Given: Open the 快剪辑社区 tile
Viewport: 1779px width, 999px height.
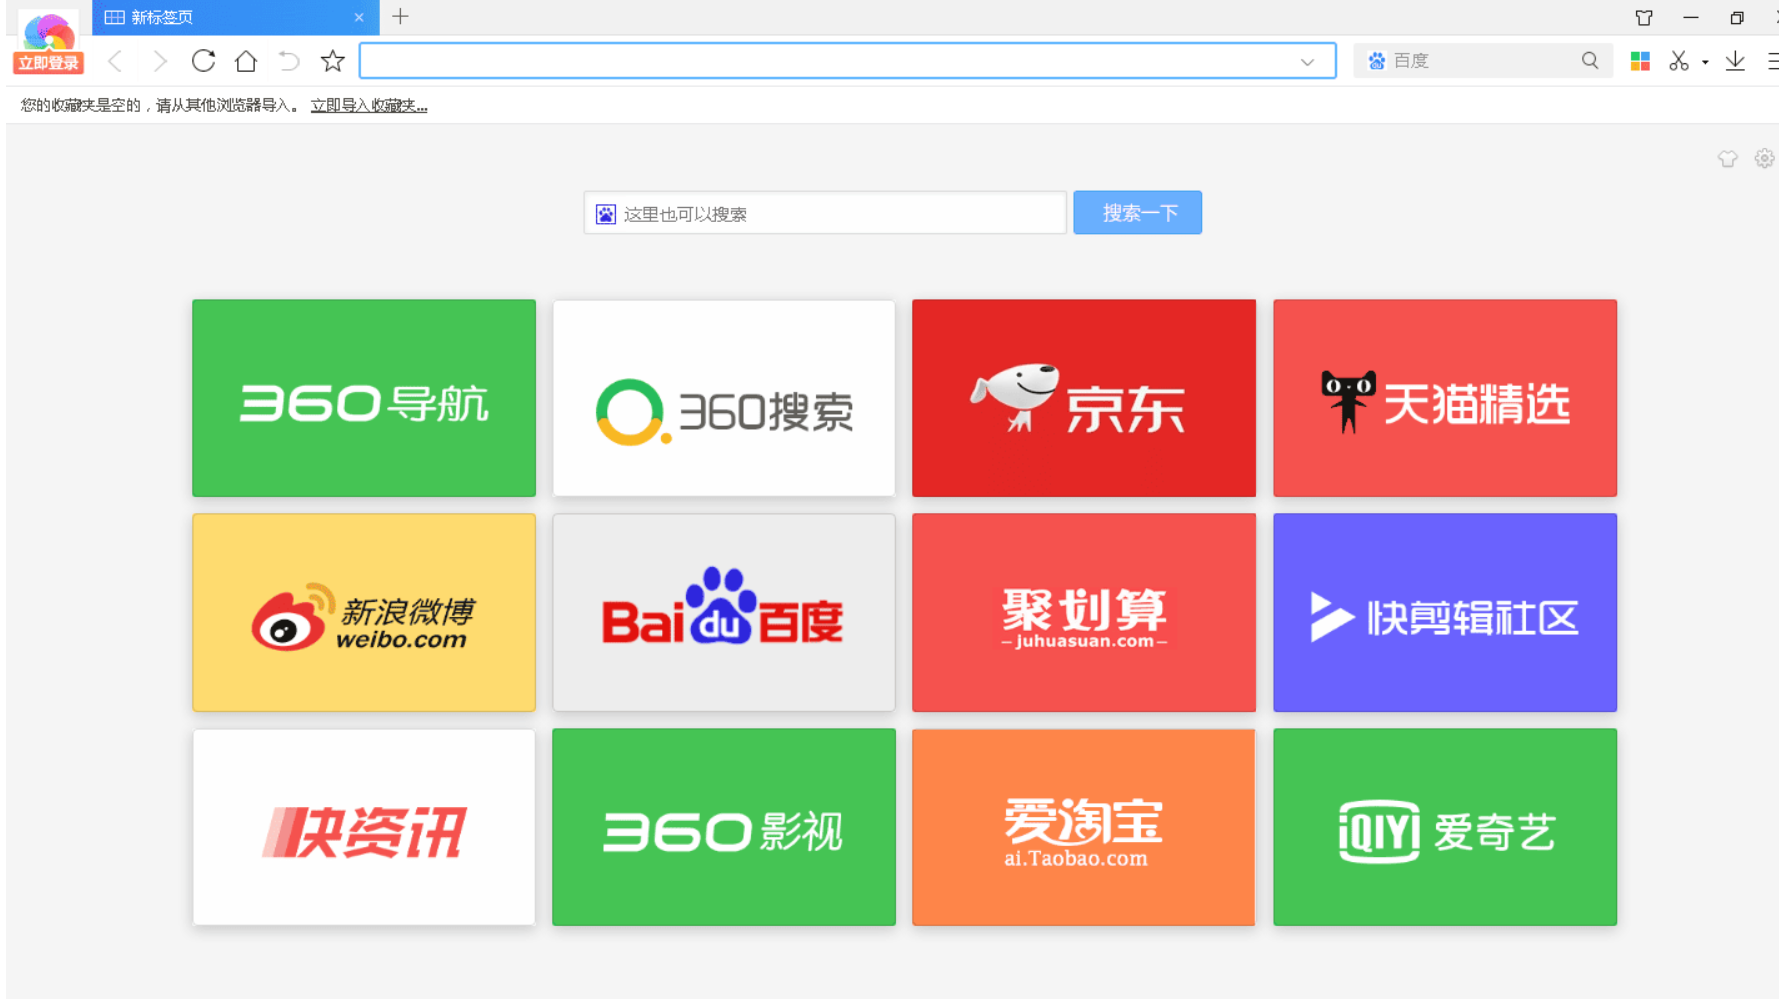Looking at the screenshot, I should [1445, 613].
